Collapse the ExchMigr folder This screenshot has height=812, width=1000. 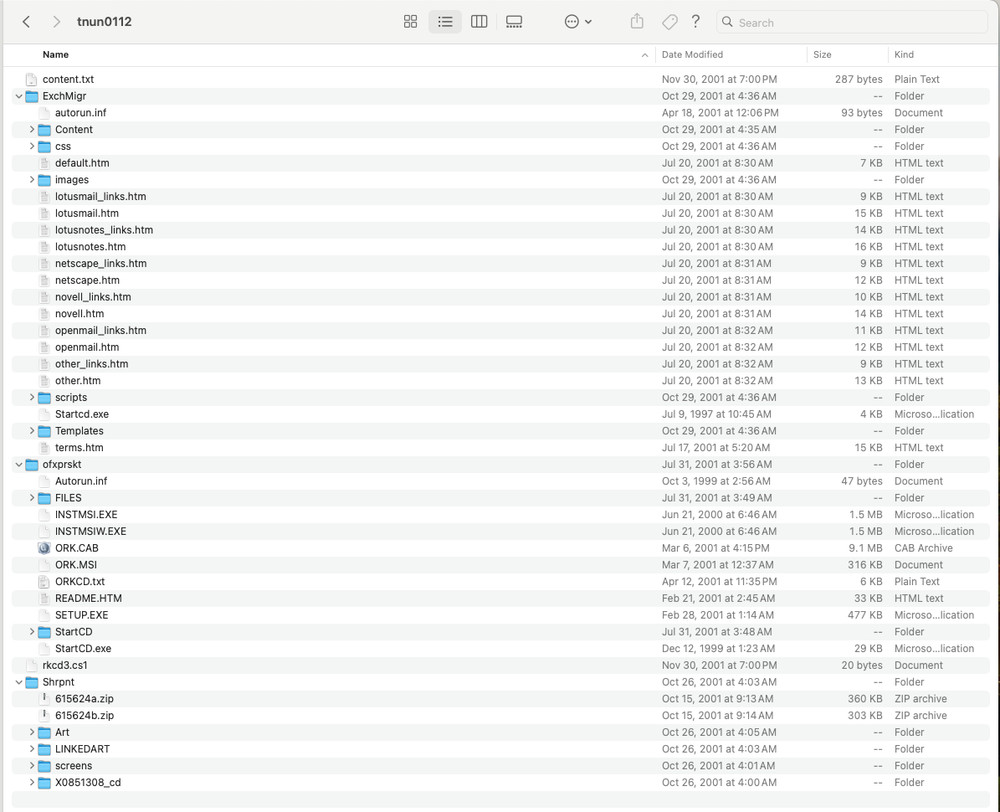tap(19, 96)
